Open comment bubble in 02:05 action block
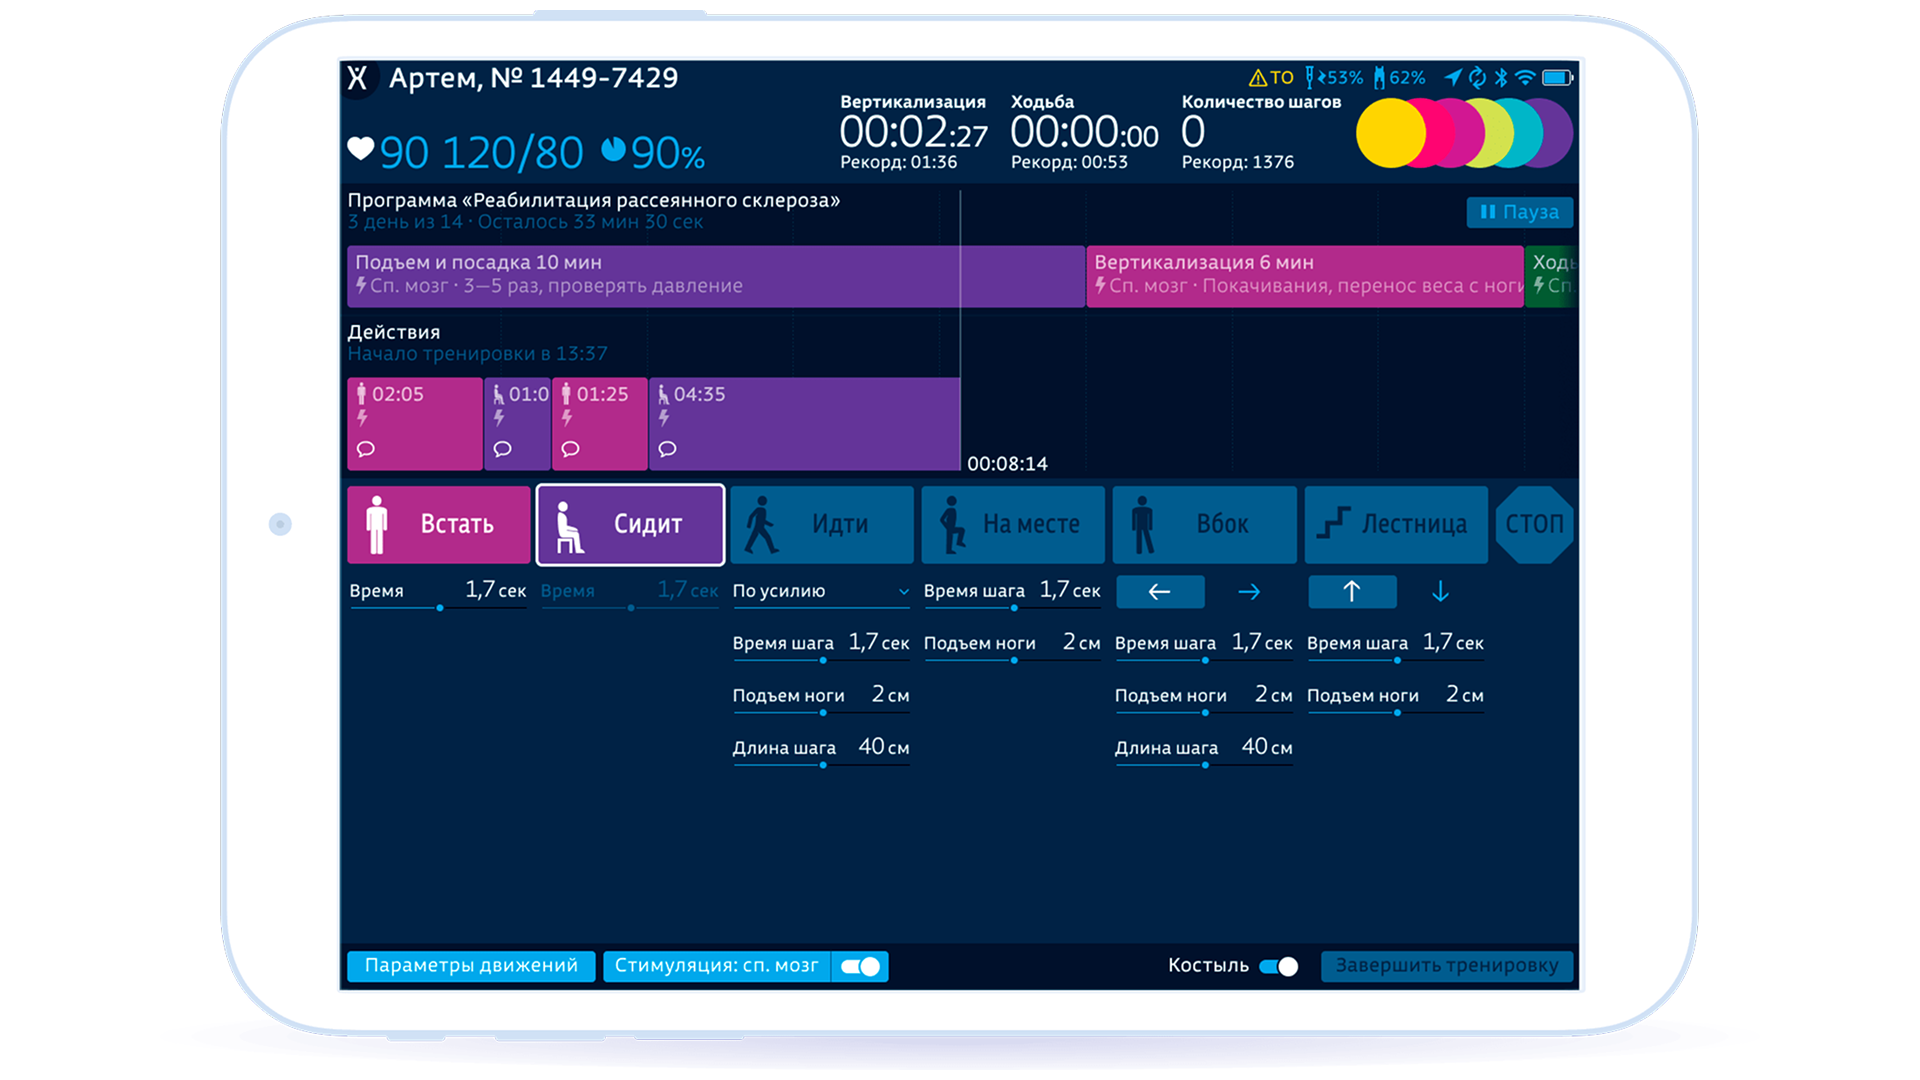This screenshot has width=1920, height=1080. pos(366,449)
